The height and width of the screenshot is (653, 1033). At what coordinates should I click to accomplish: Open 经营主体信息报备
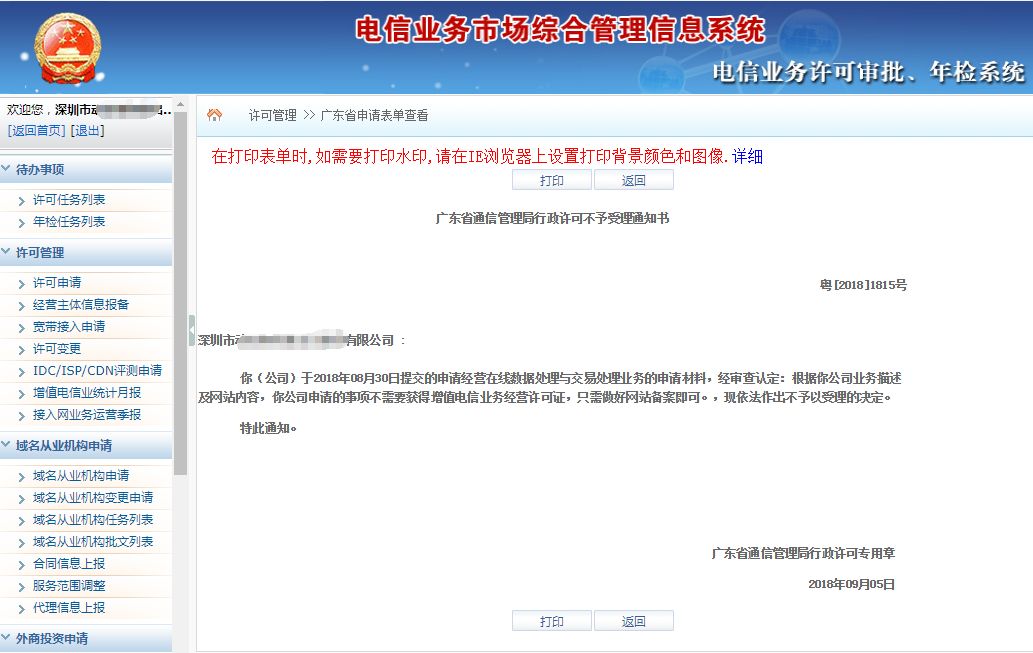[81, 304]
